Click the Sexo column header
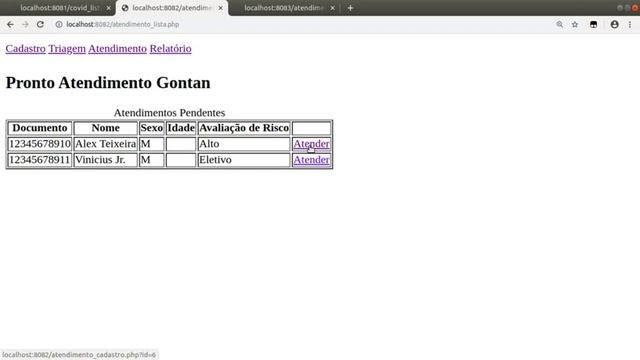 pos(151,128)
